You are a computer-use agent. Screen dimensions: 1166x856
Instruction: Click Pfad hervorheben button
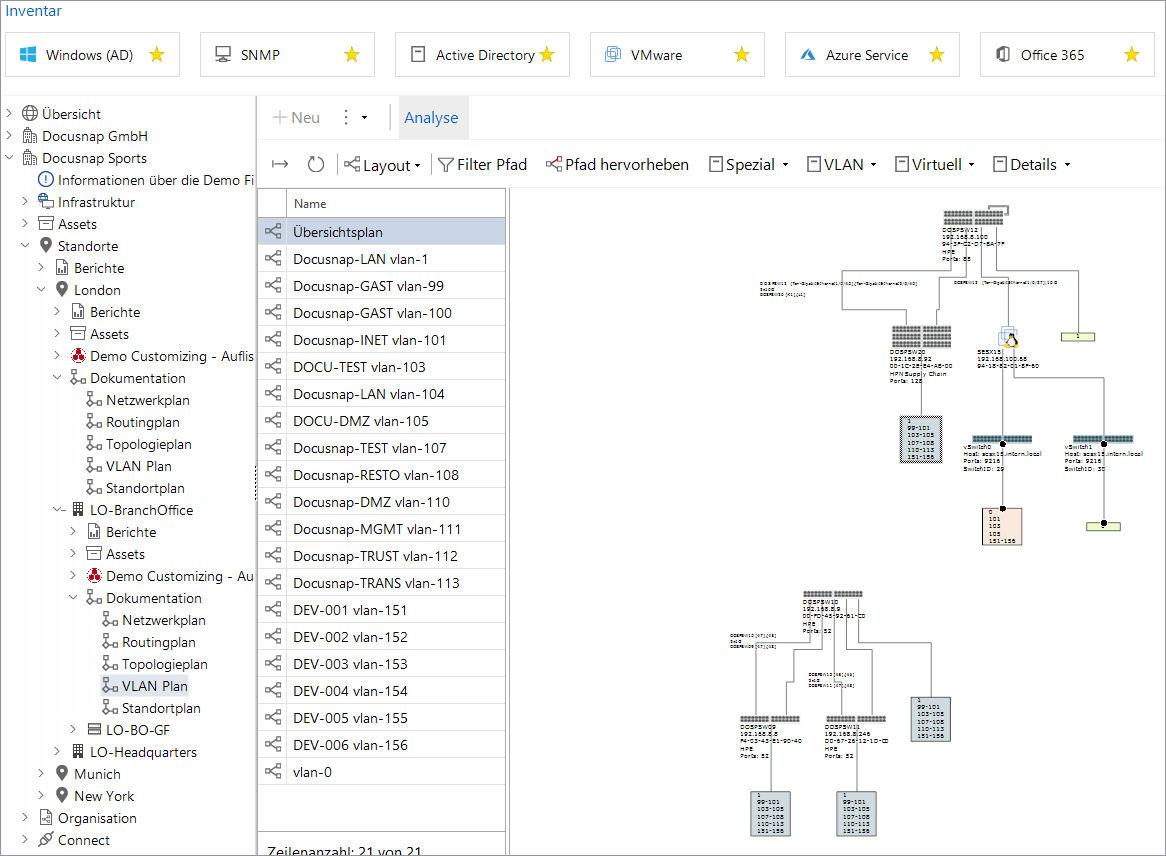pos(617,164)
